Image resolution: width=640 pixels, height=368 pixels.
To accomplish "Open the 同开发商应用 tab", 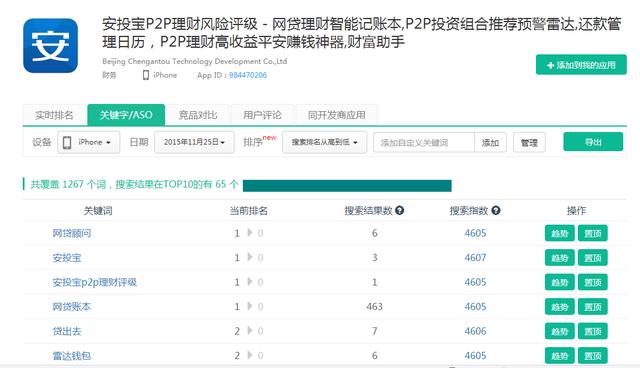I will tap(336, 115).
